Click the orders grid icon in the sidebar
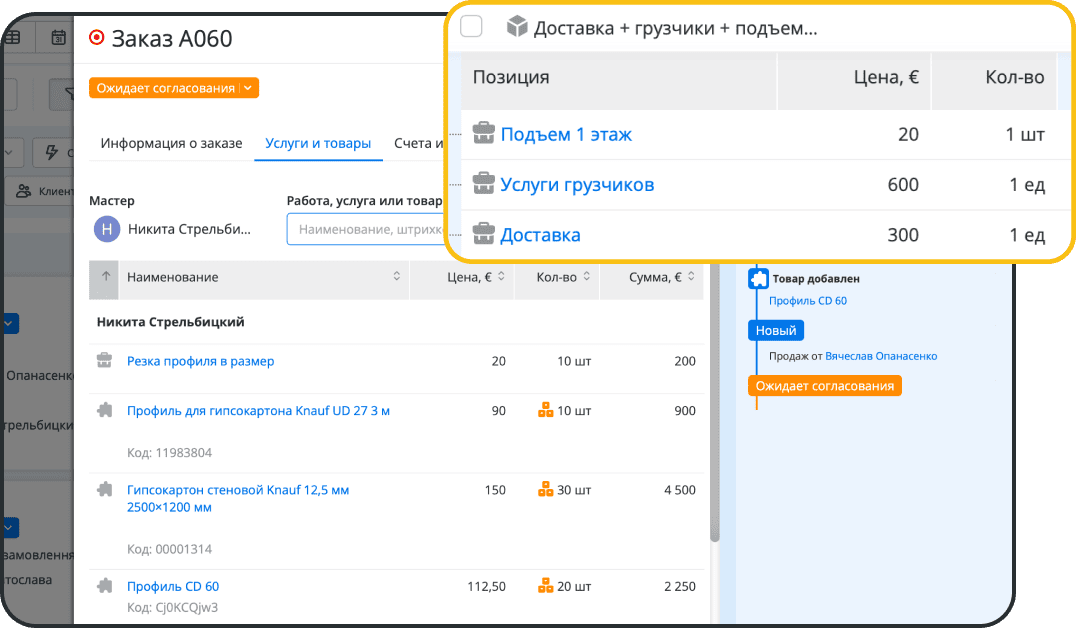 (14, 36)
